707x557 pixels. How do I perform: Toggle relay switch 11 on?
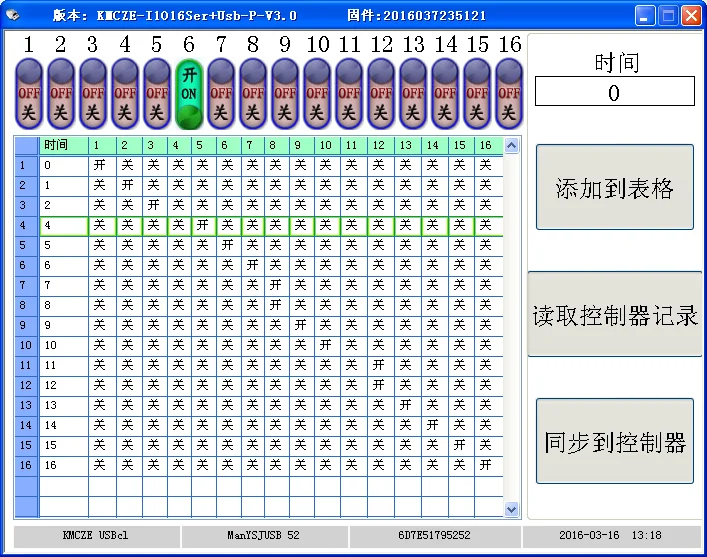tap(349, 94)
